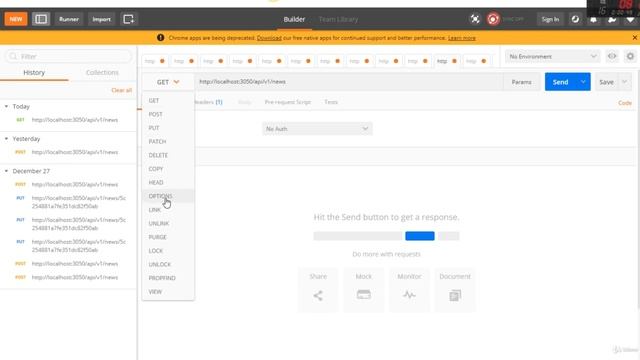Choose OPTIONS from method list
Screen dimensions: 640x360
(x=168, y=196)
